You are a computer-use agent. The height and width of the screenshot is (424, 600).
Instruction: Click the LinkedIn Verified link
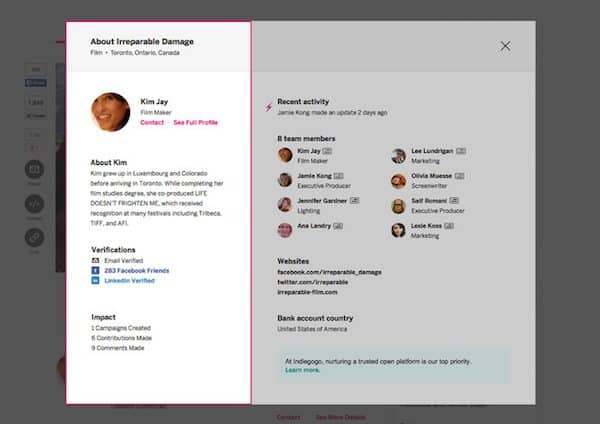(129, 281)
